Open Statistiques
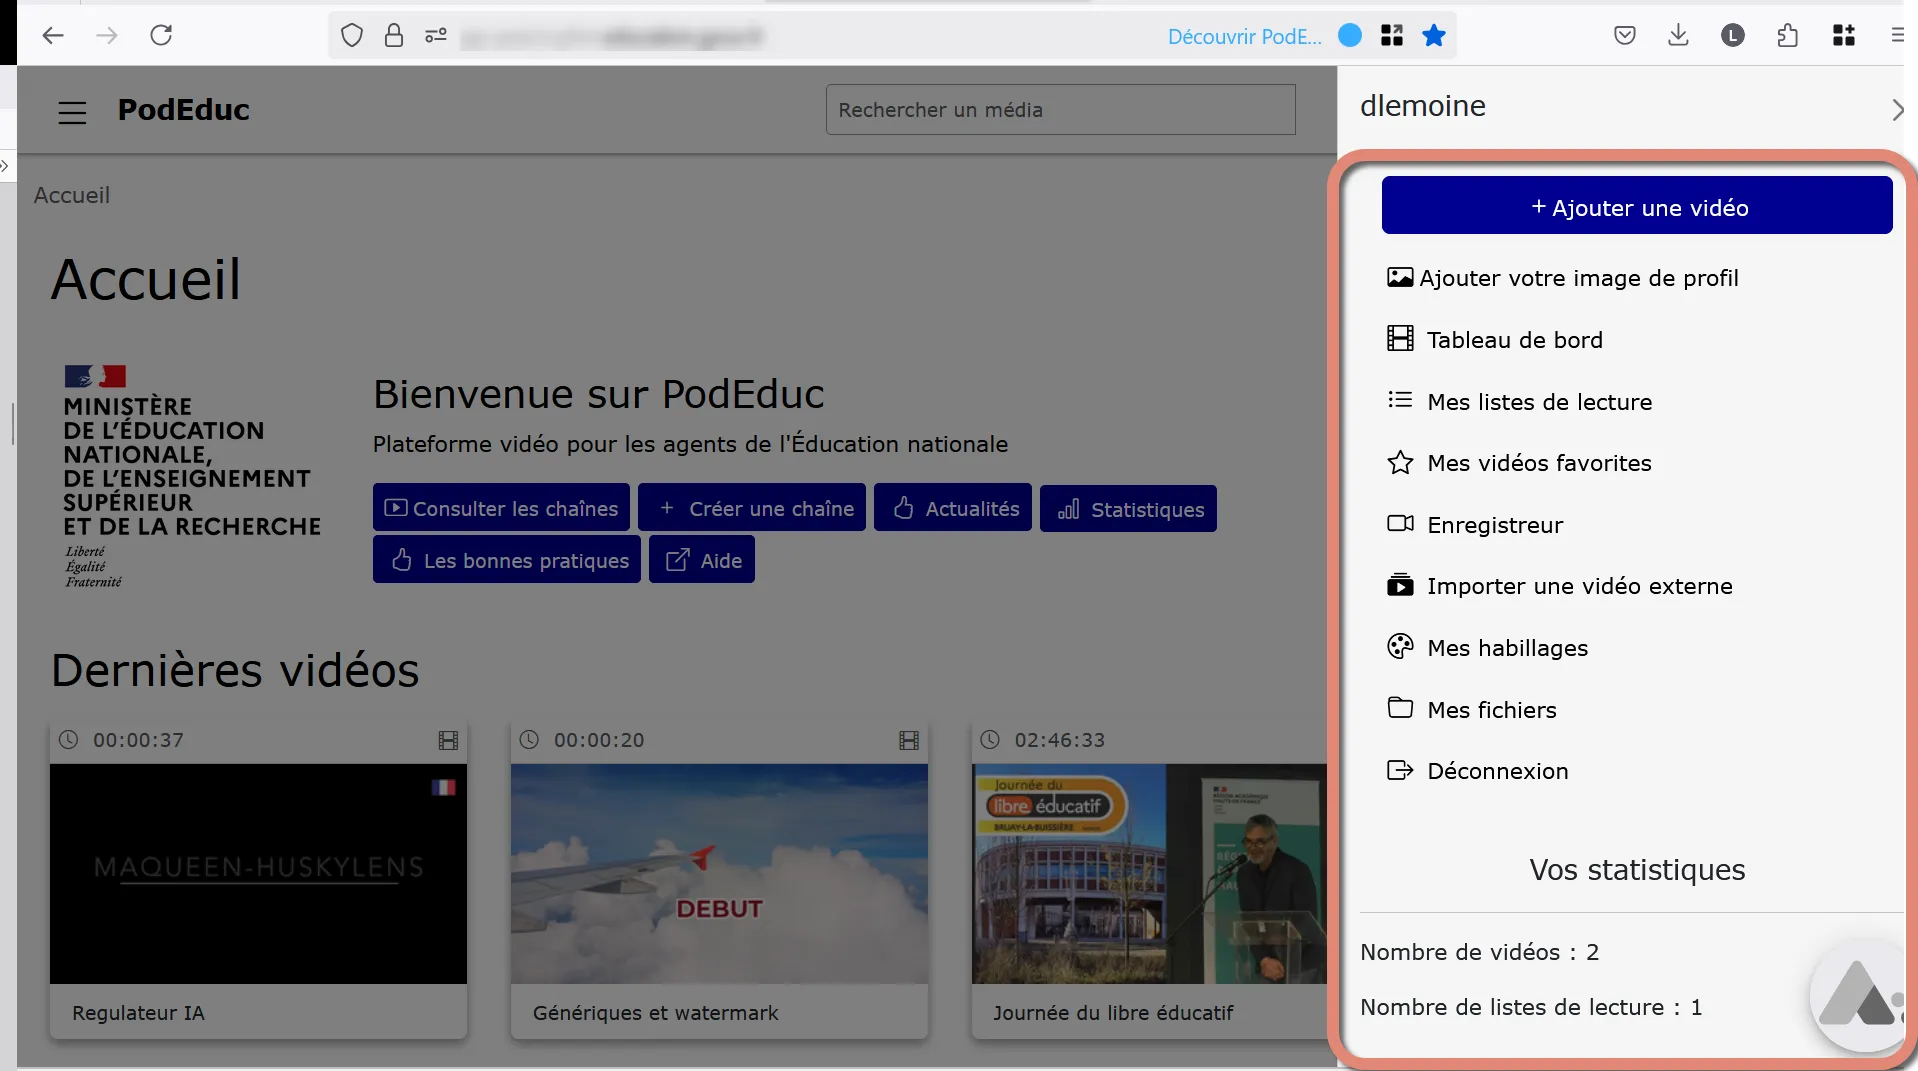This screenshot has height=1071, width=1918. 1128,509
